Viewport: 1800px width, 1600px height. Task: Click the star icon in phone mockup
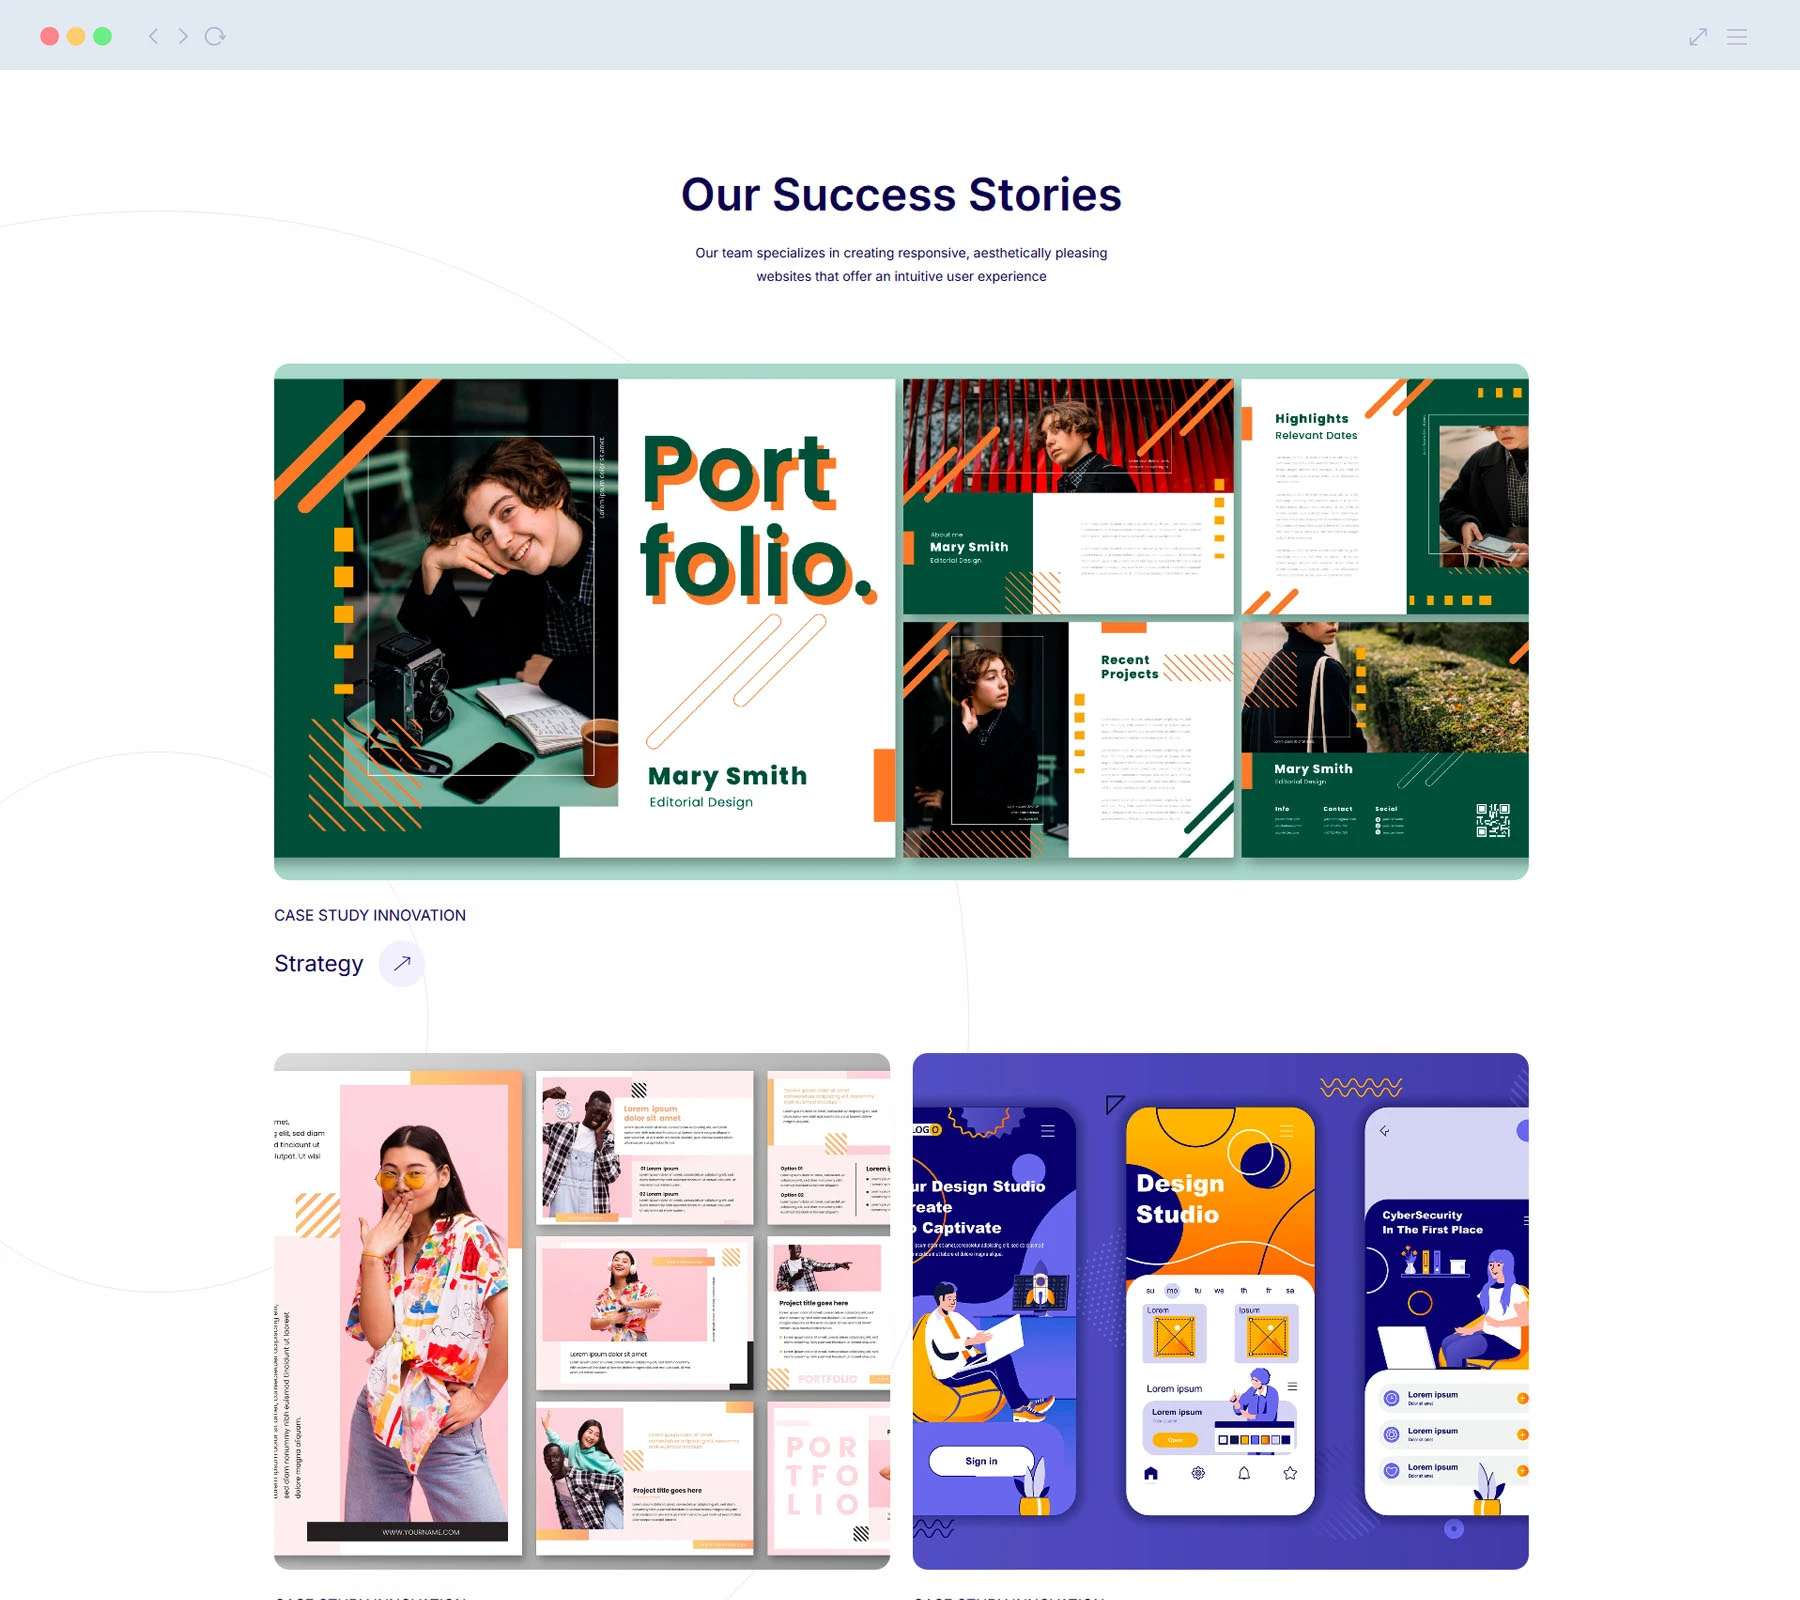[x=1290, y=1473]
